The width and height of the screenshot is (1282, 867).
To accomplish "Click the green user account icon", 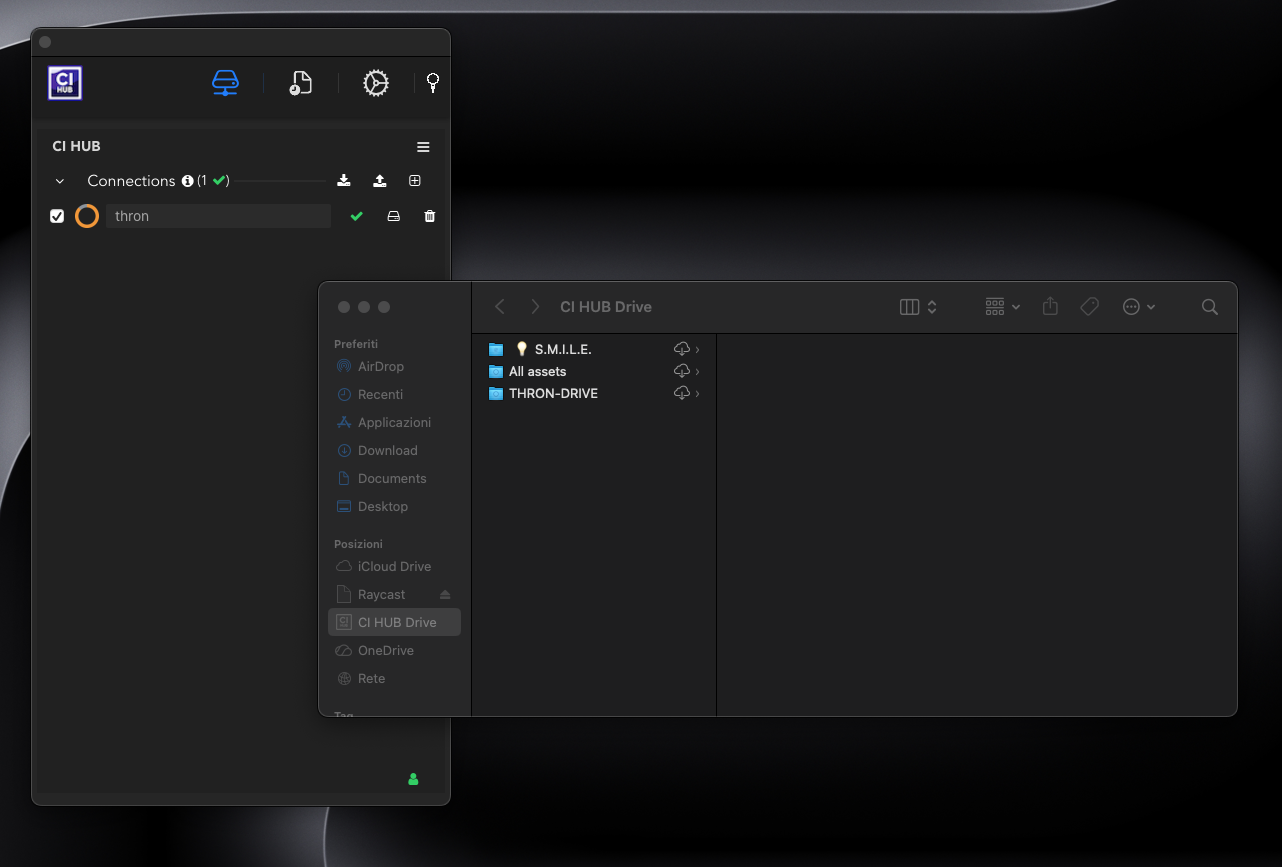I will point(414,779).
